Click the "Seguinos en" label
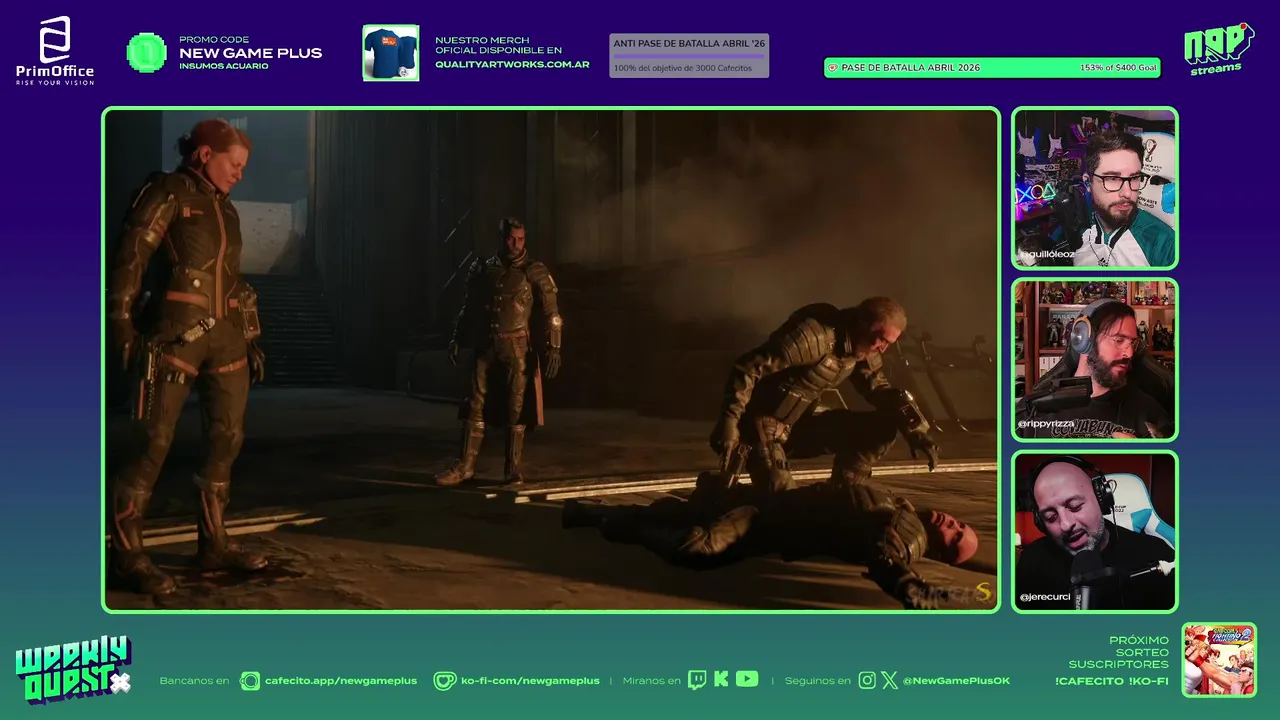This screenshot has width=1280, height=720. tap(818, 681)
